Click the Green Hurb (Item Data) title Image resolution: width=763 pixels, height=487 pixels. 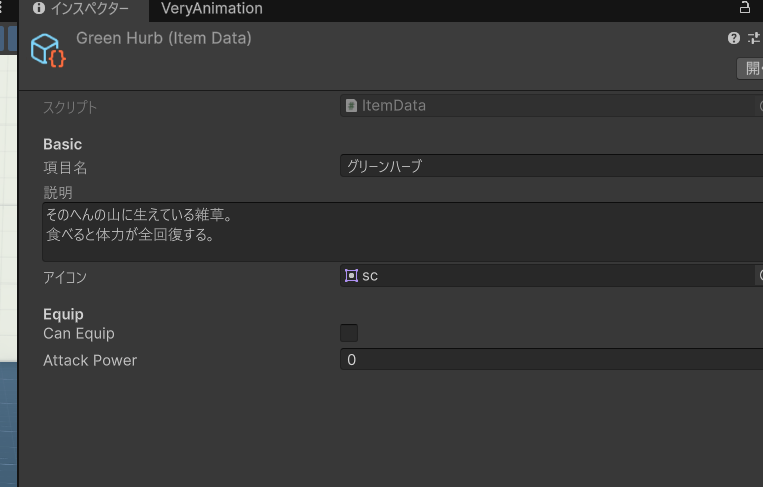point(164,38)
